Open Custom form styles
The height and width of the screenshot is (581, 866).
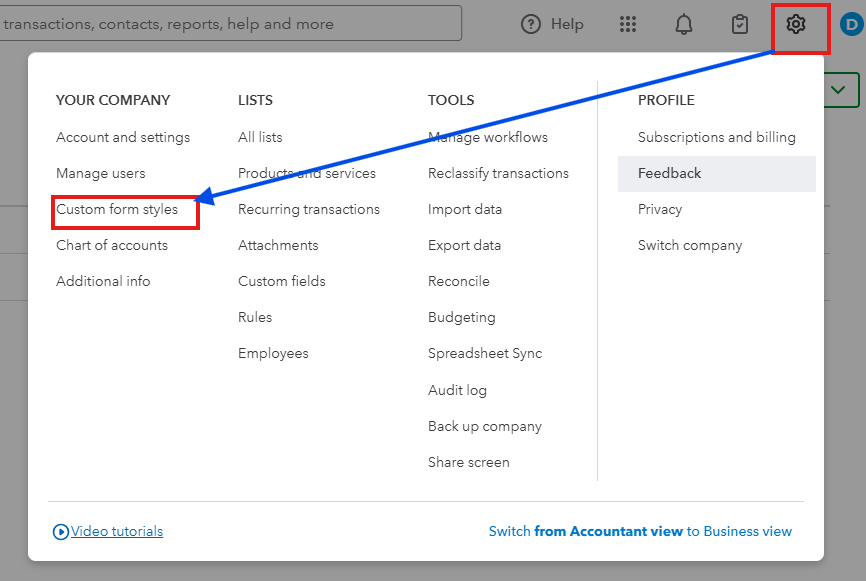pos(117,210)
